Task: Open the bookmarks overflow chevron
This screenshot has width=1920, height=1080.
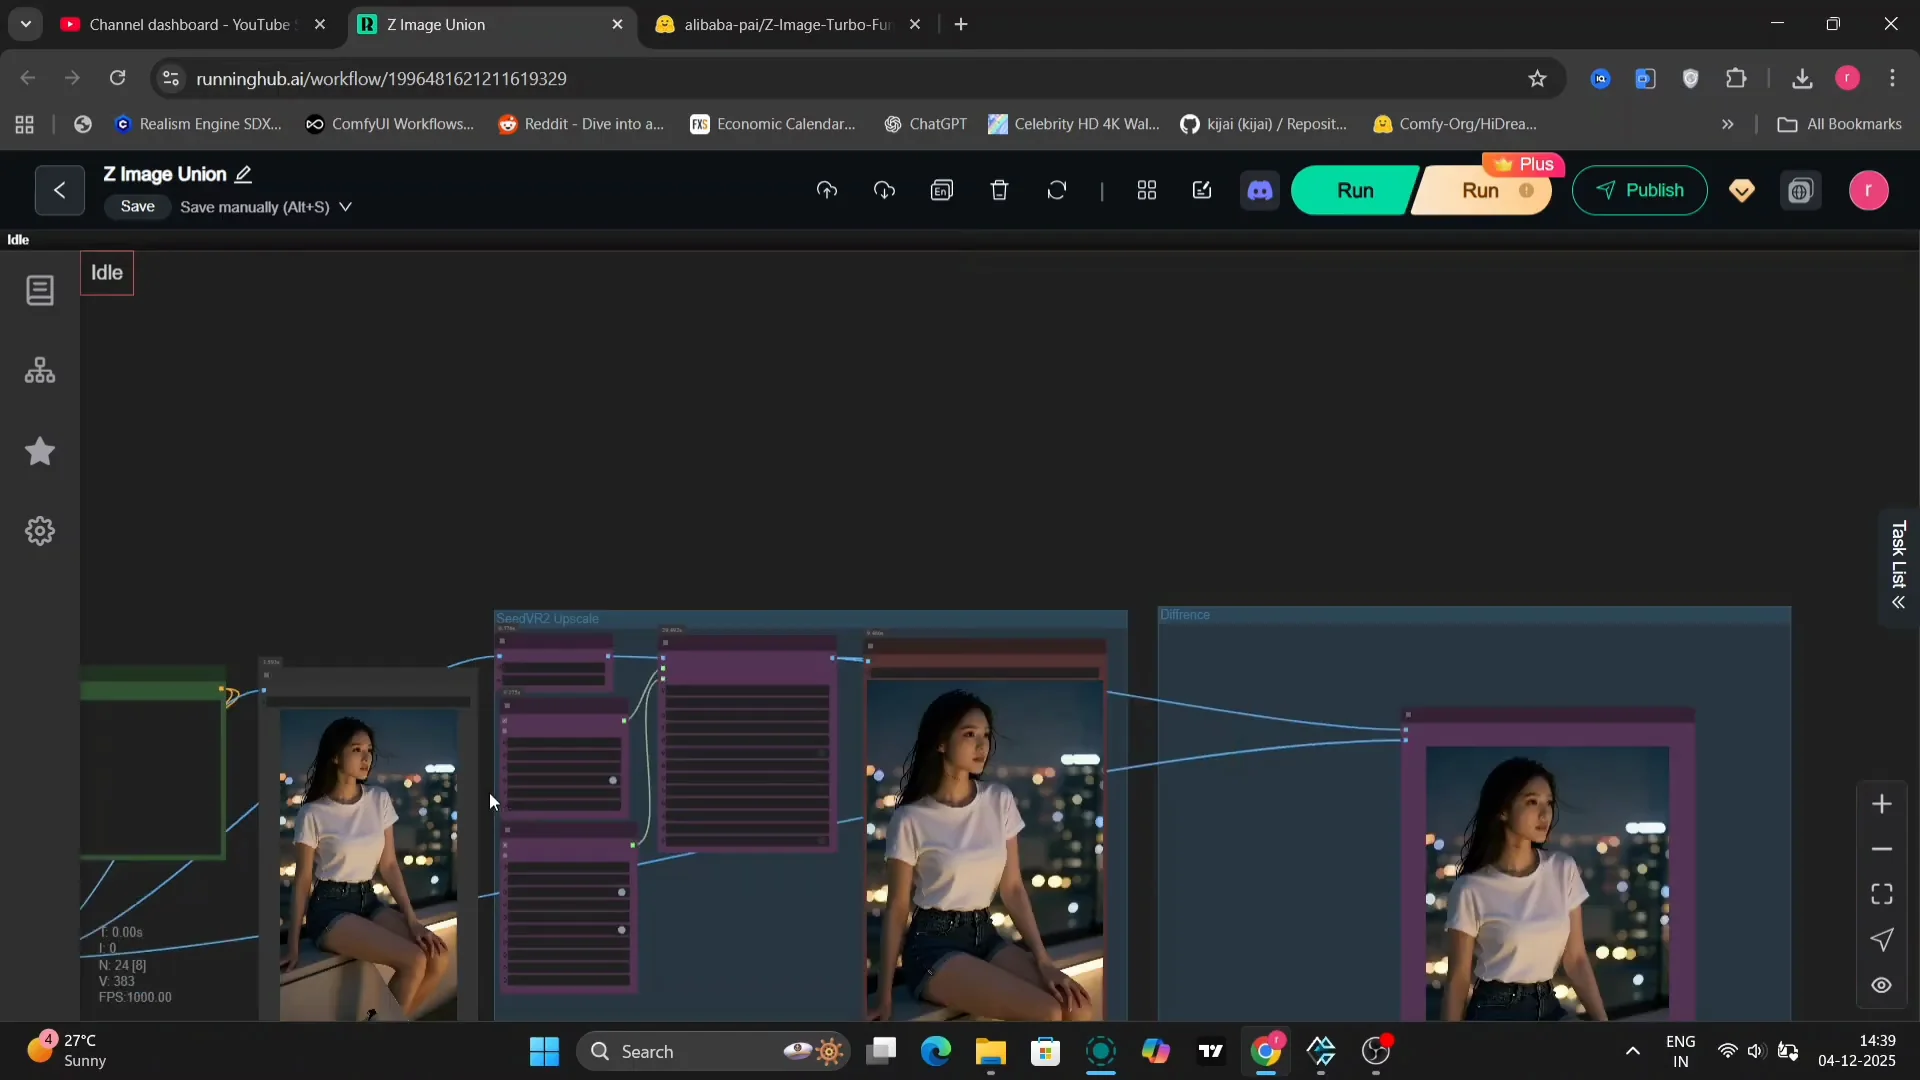Action: pyautogui.click(x=1727, y=124)
